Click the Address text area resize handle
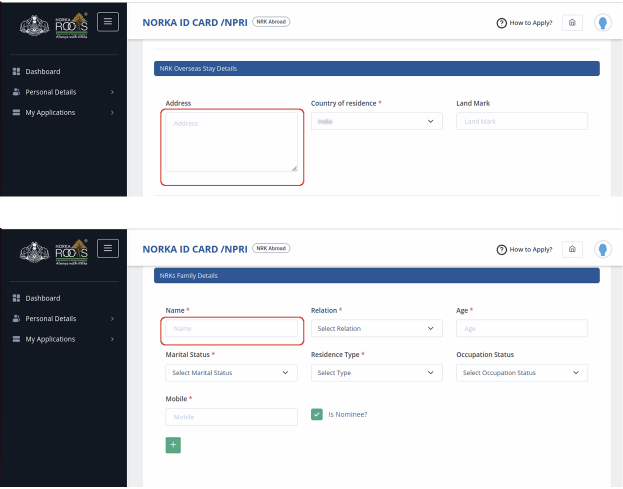Image resolution: width=623 pixels, height=489 pixels. pyautogui.click(x=294, y=168)
